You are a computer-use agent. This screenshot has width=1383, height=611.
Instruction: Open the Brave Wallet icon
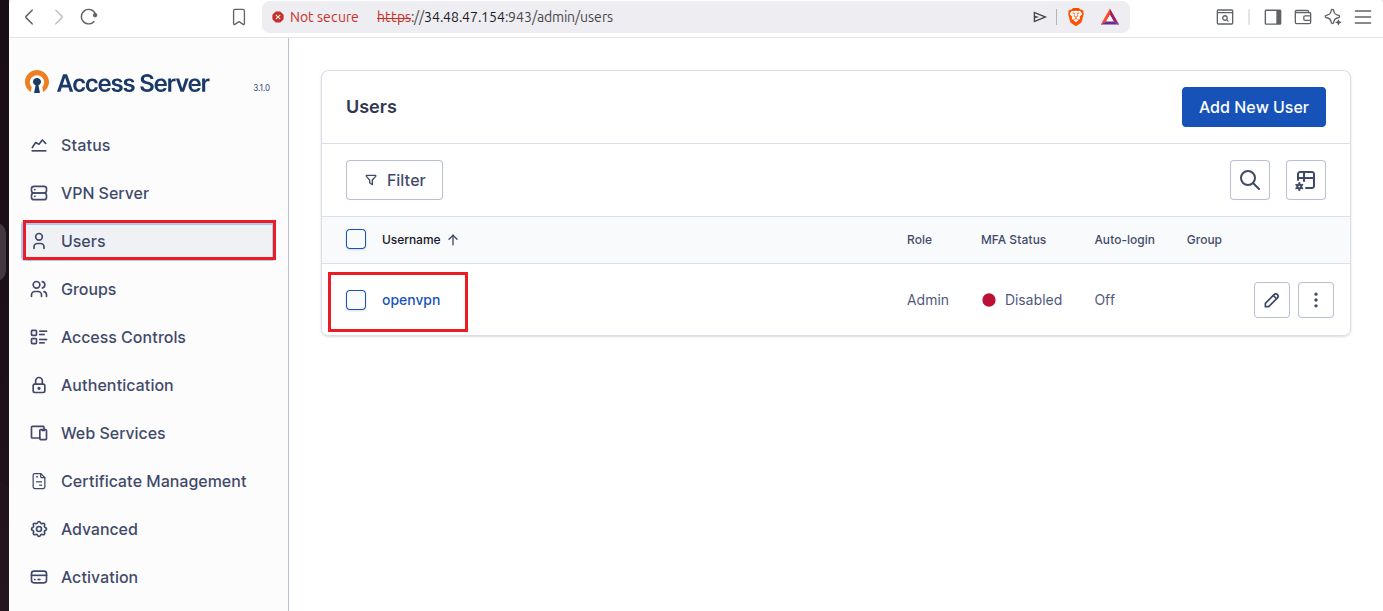point(1302,17)
